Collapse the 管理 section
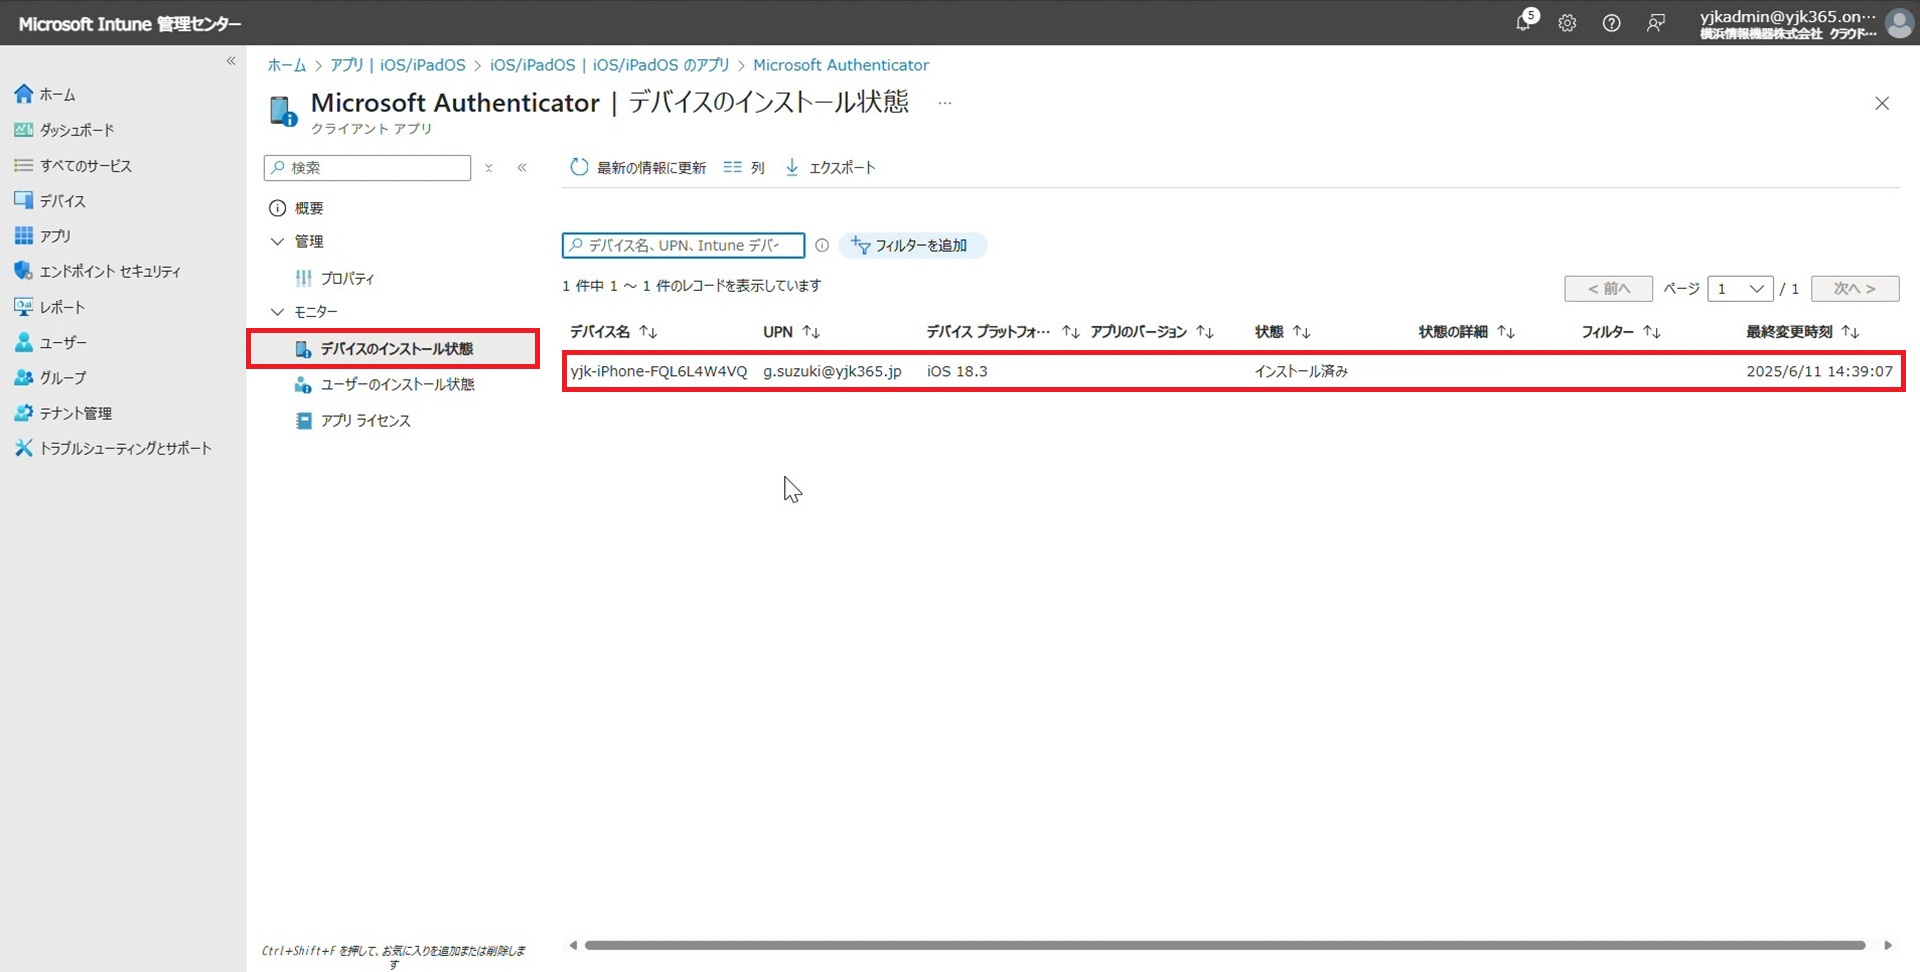The width and height of the screenshot is (1920, 972). (x=278, y=242)
